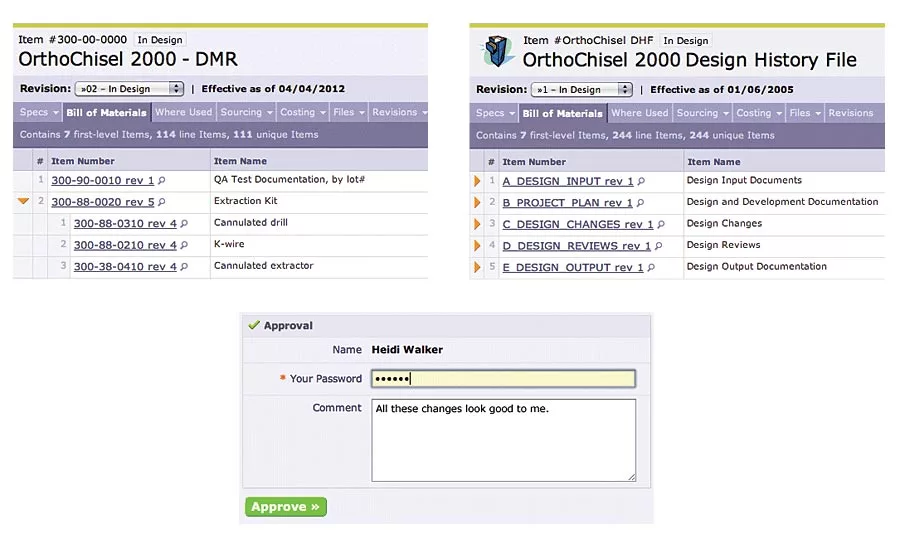The width and height of the screenshot is (900, 550).
Task: Open Where Used tab in DHF panel
Action: click(x=639, y=113)
